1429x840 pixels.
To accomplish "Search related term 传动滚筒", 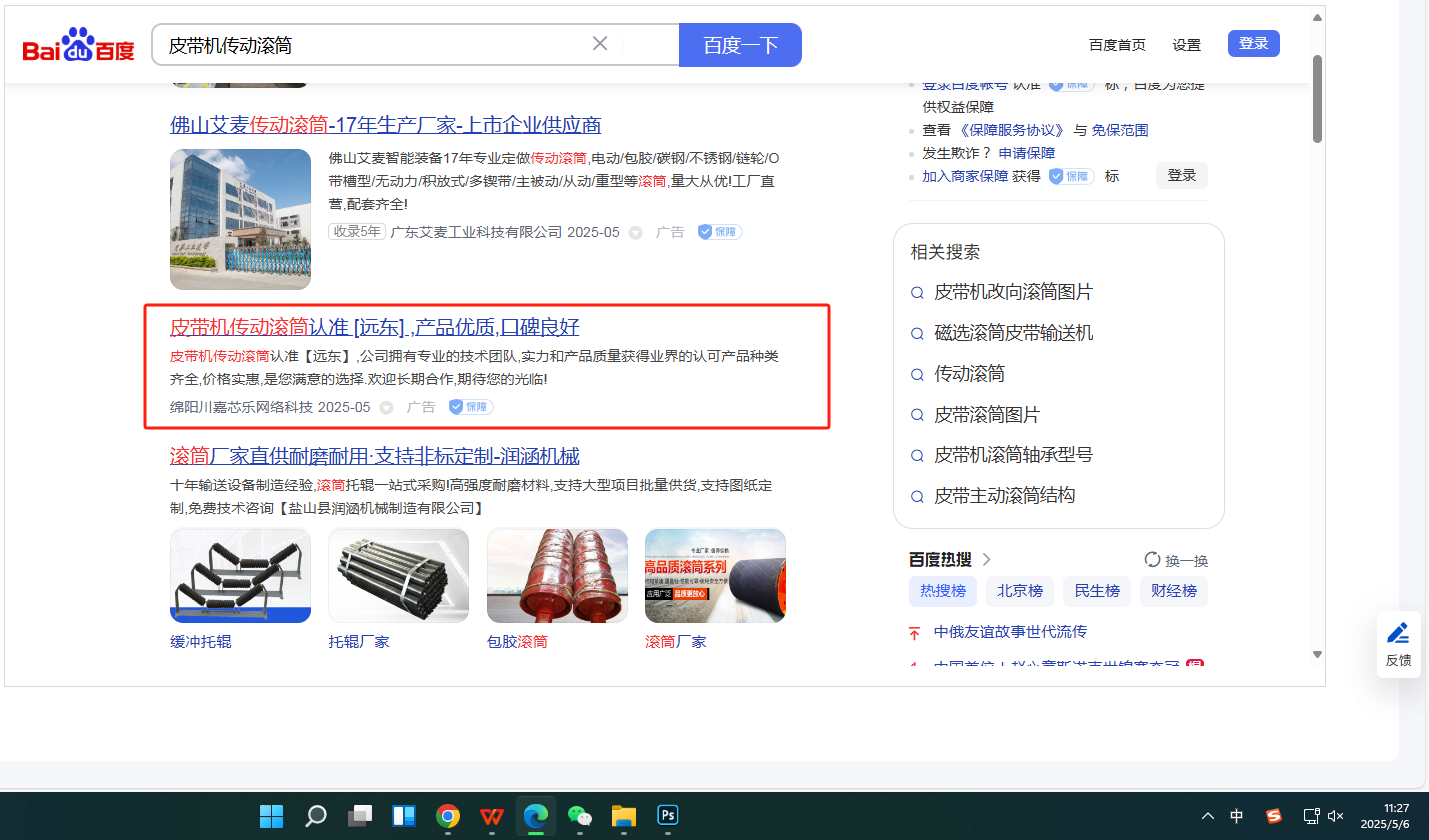I will coord(969,374).
